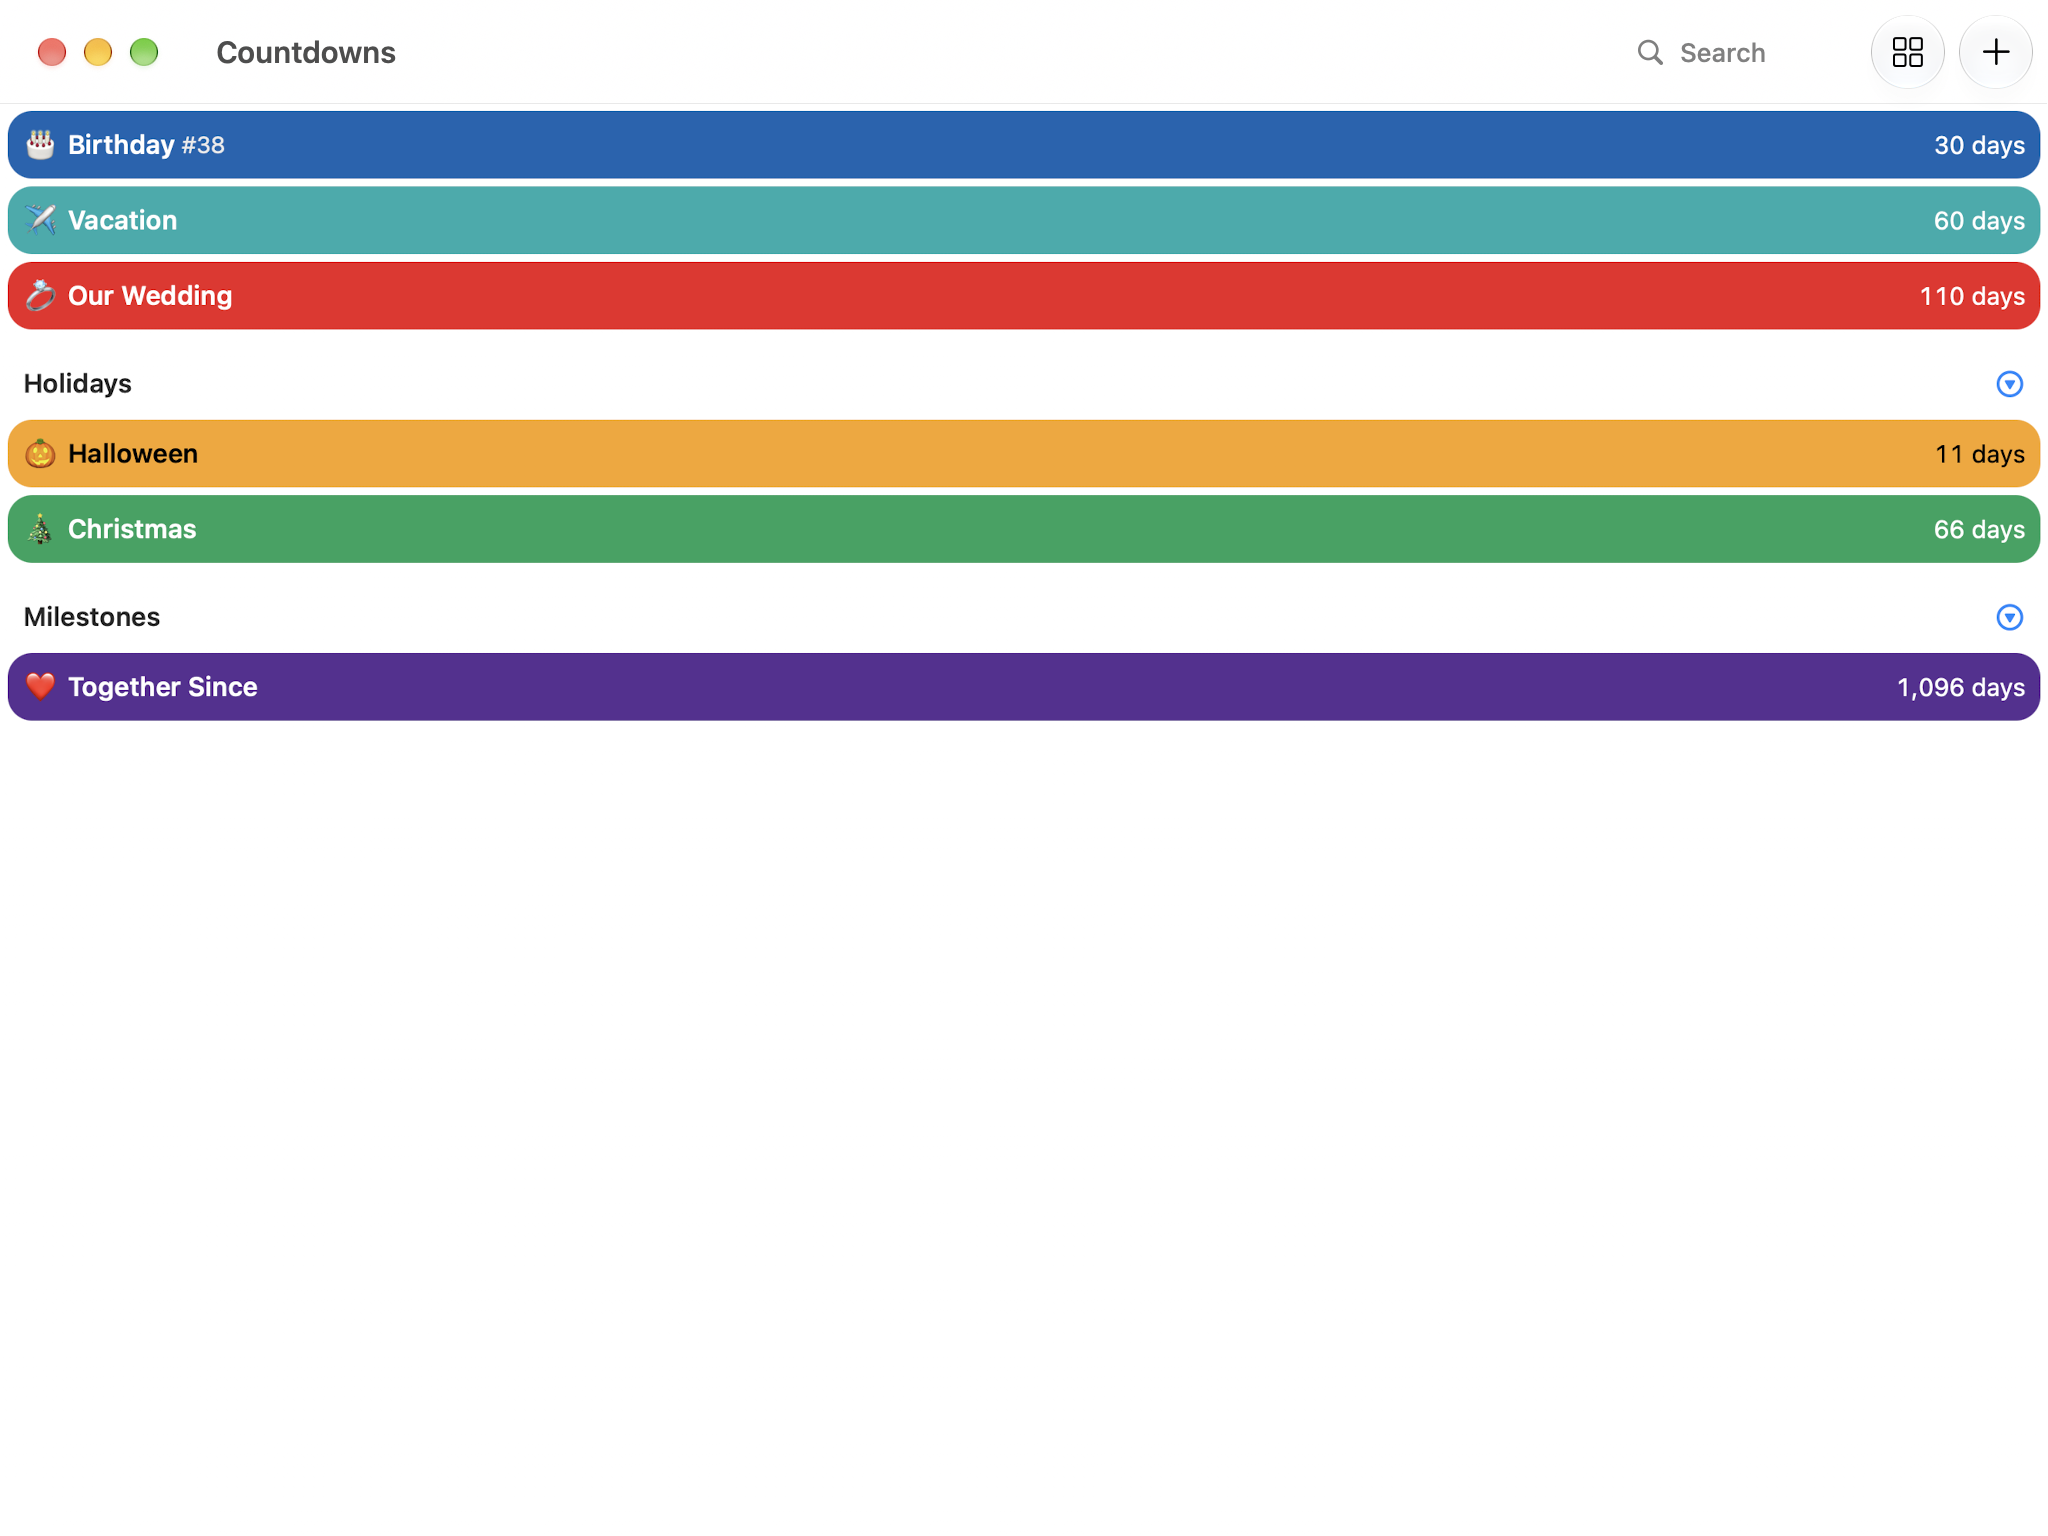Close the Countdowns window
The width and height of the screenshot is (2048, 1536).
(x=52, y=52)
